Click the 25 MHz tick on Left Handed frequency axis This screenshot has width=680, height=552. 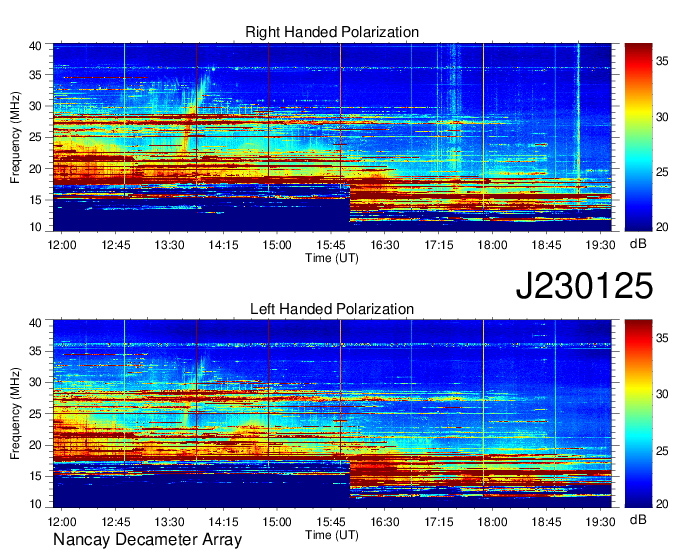click(35, 414)
